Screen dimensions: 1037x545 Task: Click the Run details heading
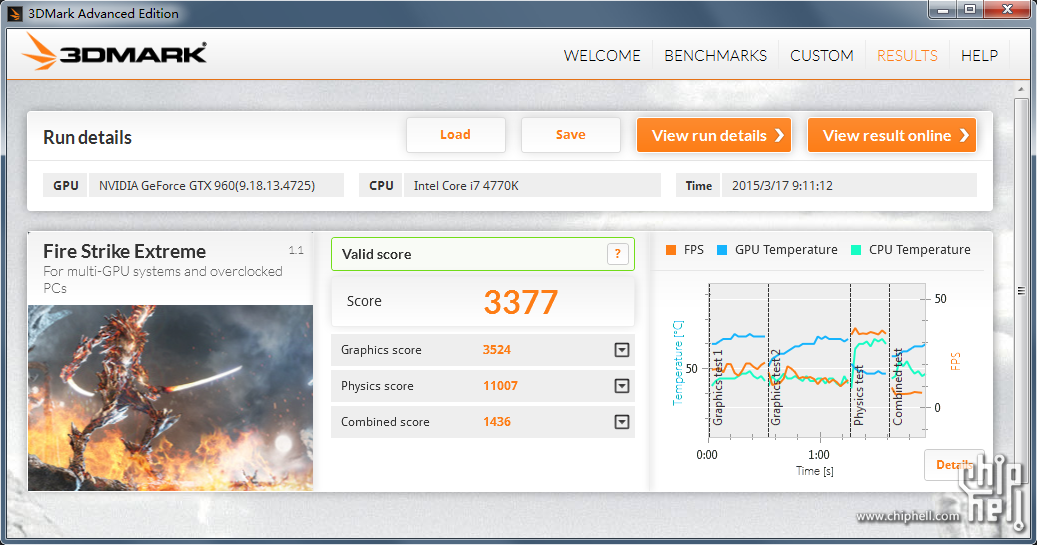coord(87,138)
